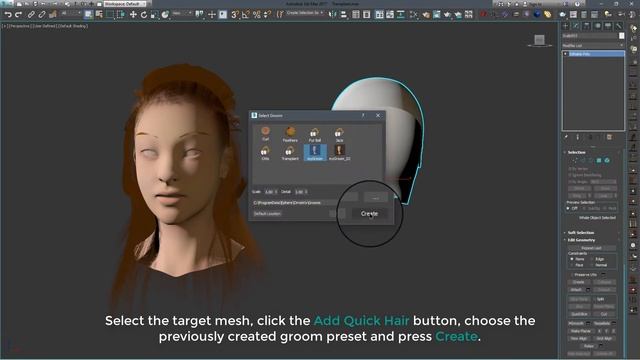This screenshot has width=640, height=360.
Task: Click the red Ornatrix toolbar icon
Action: coord(483,15)
